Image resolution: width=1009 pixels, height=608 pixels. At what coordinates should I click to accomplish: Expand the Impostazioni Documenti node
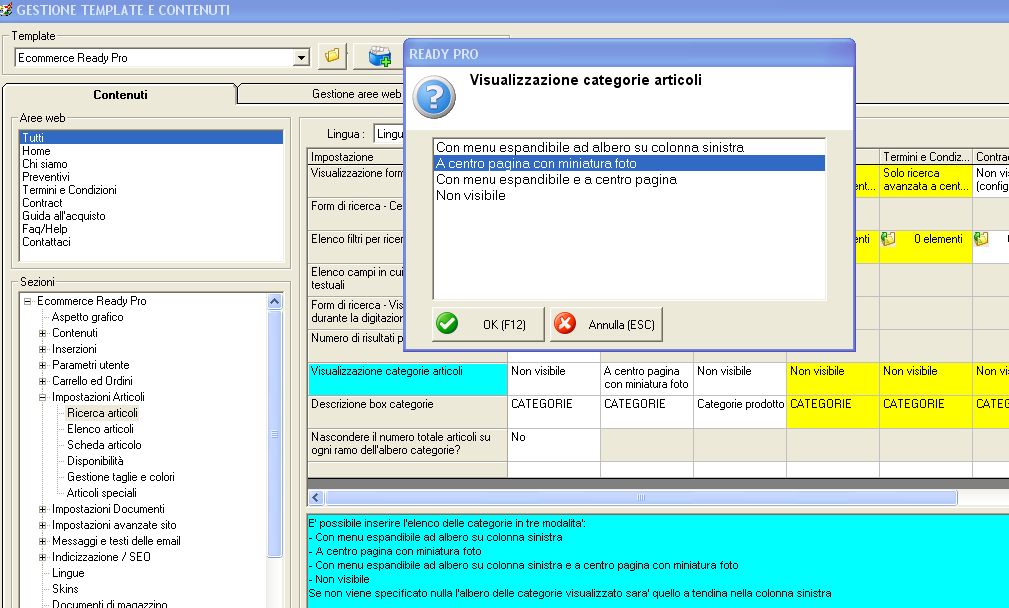[x=42, y=510]
